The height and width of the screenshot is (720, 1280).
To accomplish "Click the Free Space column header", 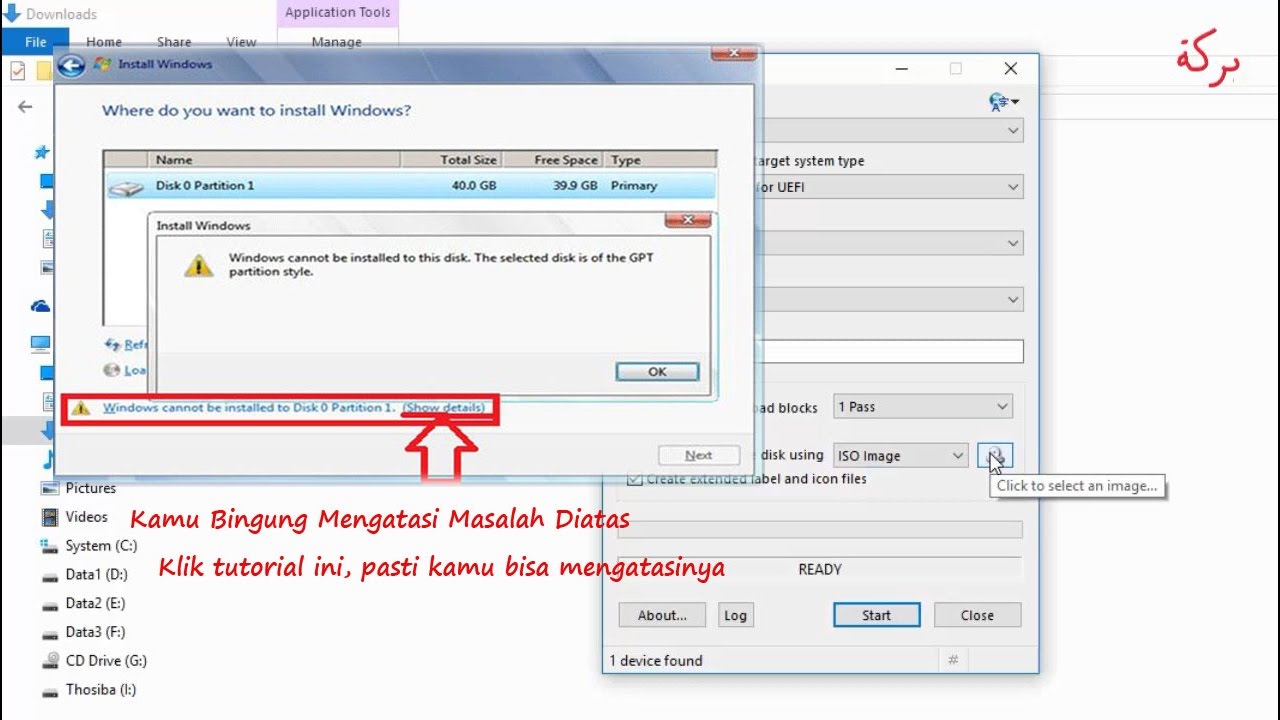I will [553, 160].
